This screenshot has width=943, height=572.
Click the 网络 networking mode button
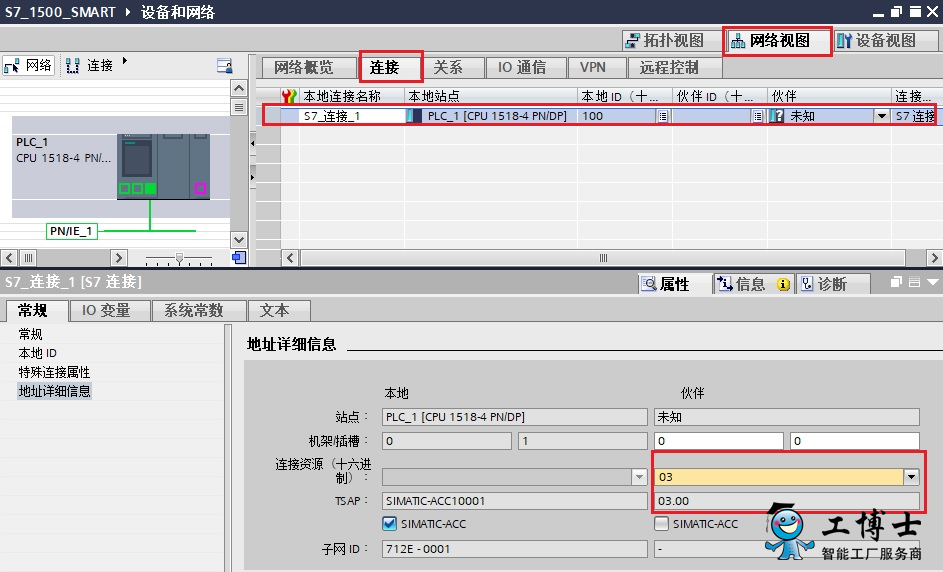[x=28, y=66]
